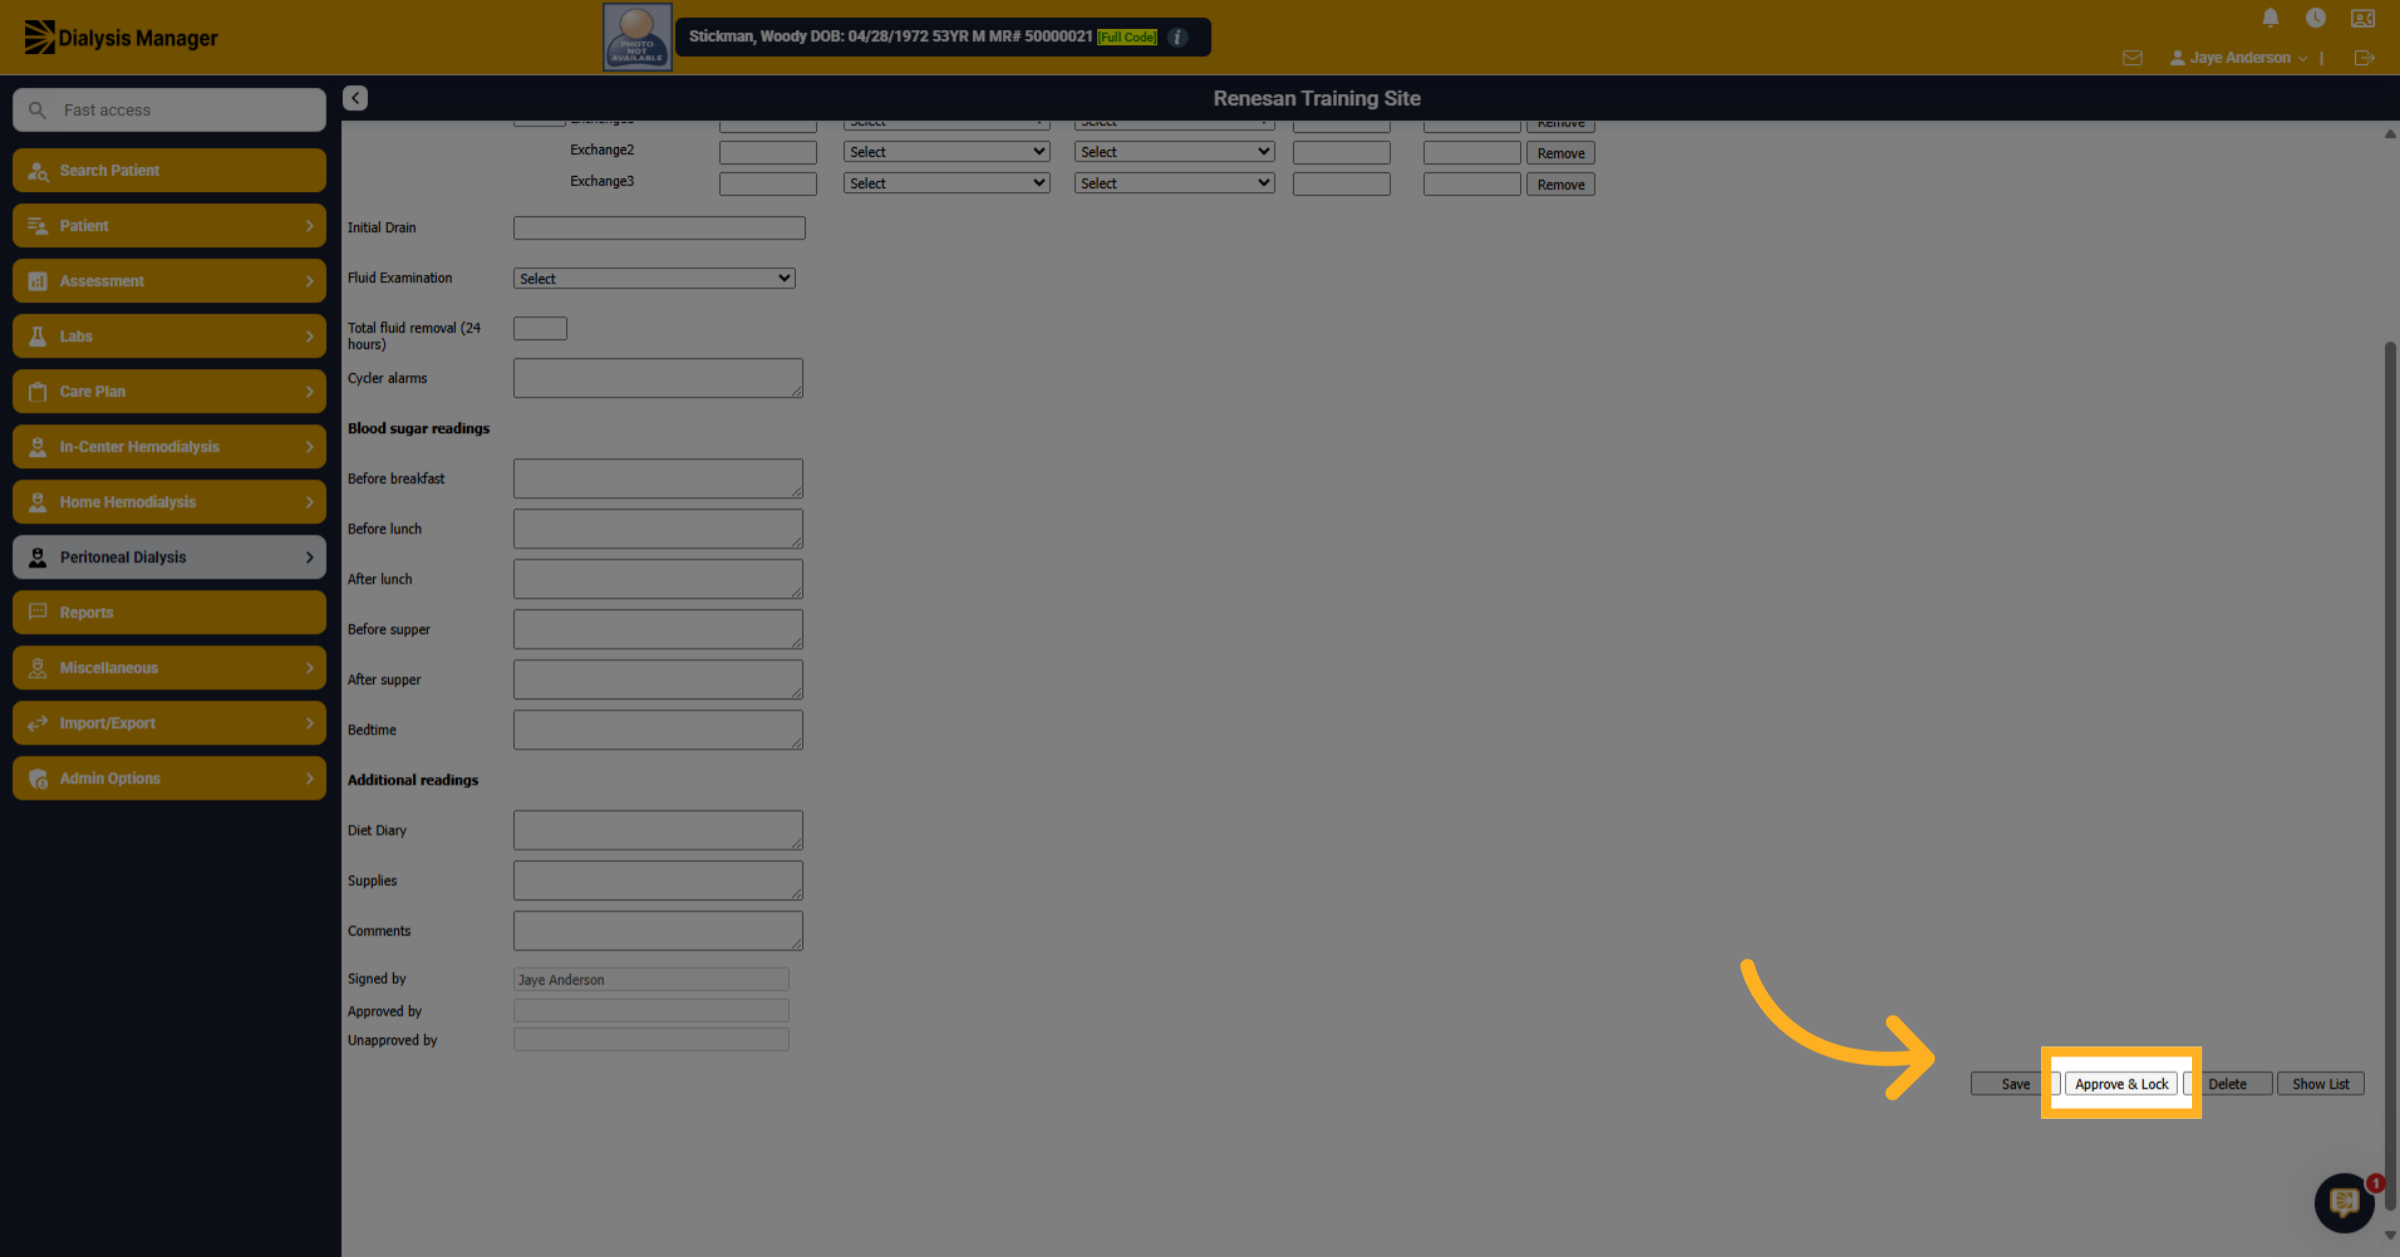Expand the Care Plan menu
This screenshot has height=1257, width=2400.
coord(169,391)
